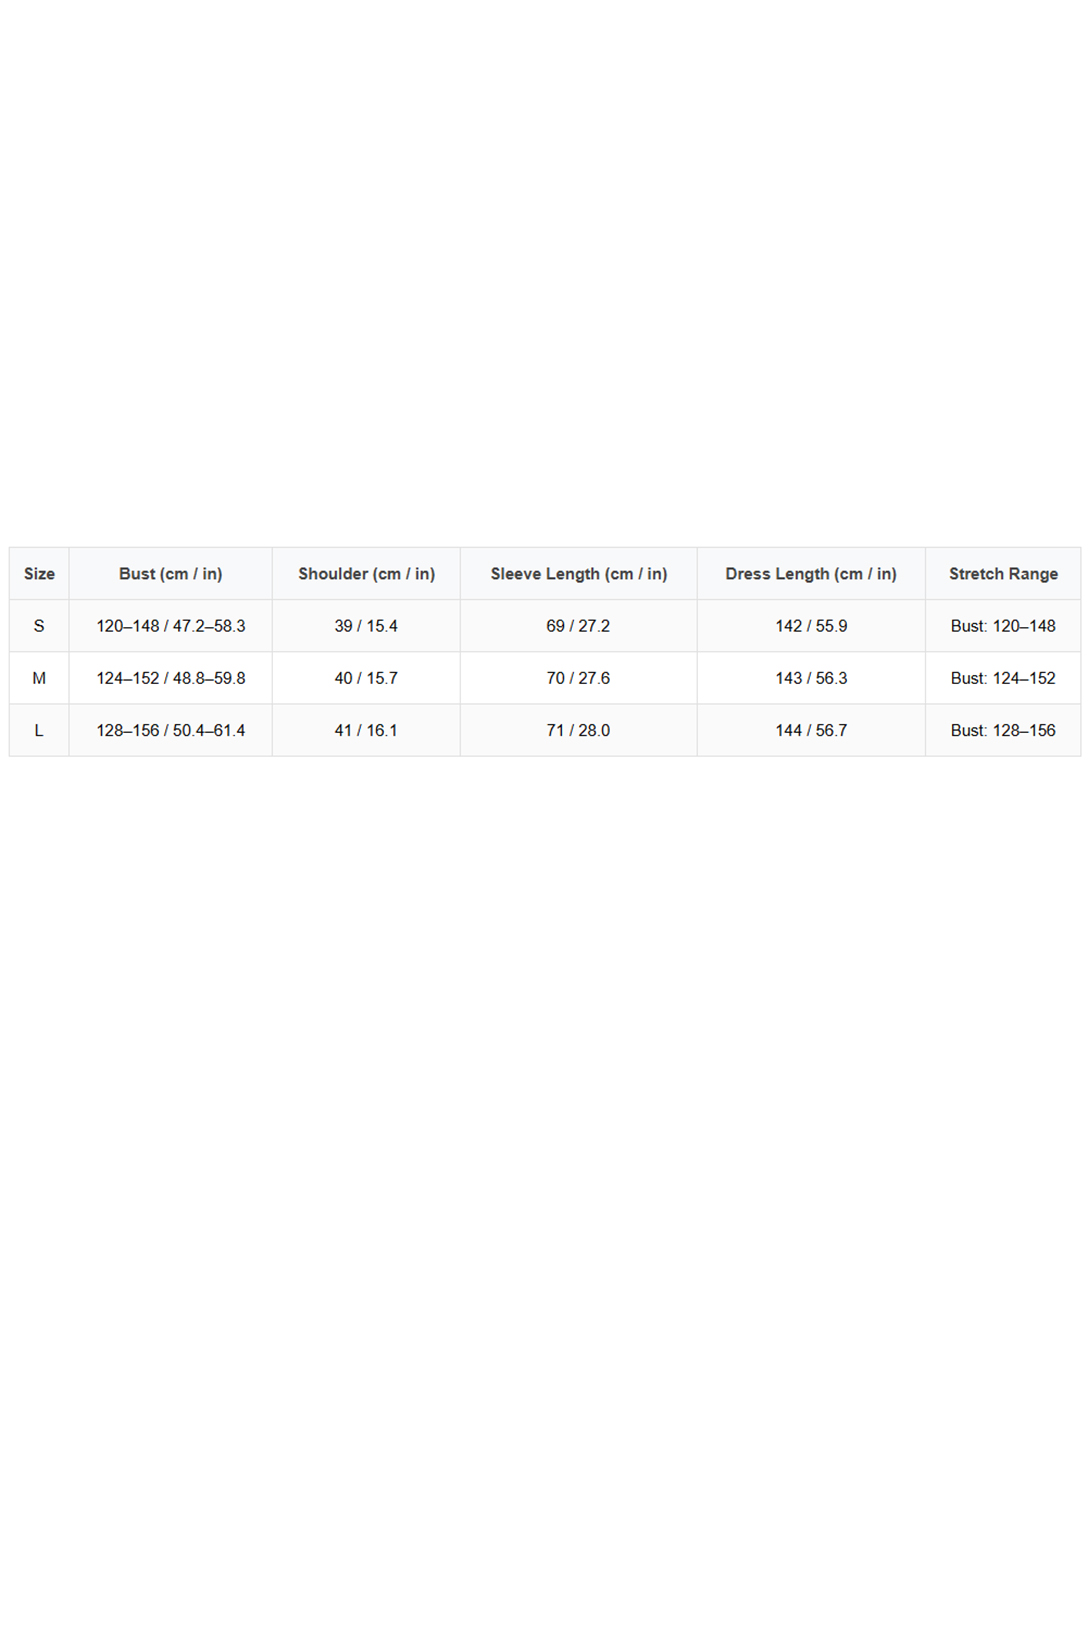Click the "Bust: 128–156" stretch range cell
1088x1632 pixels.
tap(1002, 730)
